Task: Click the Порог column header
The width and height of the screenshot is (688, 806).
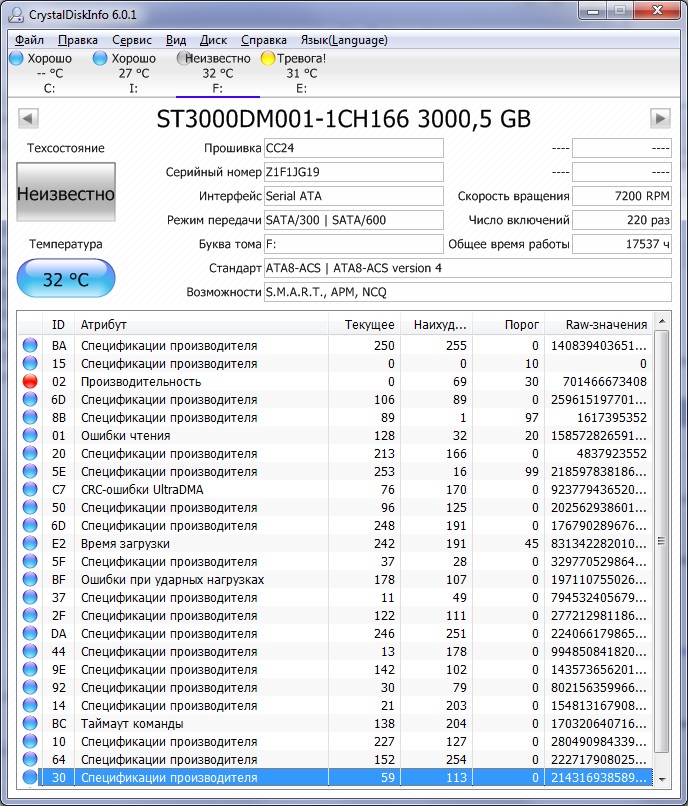Action: click(509, 325)
